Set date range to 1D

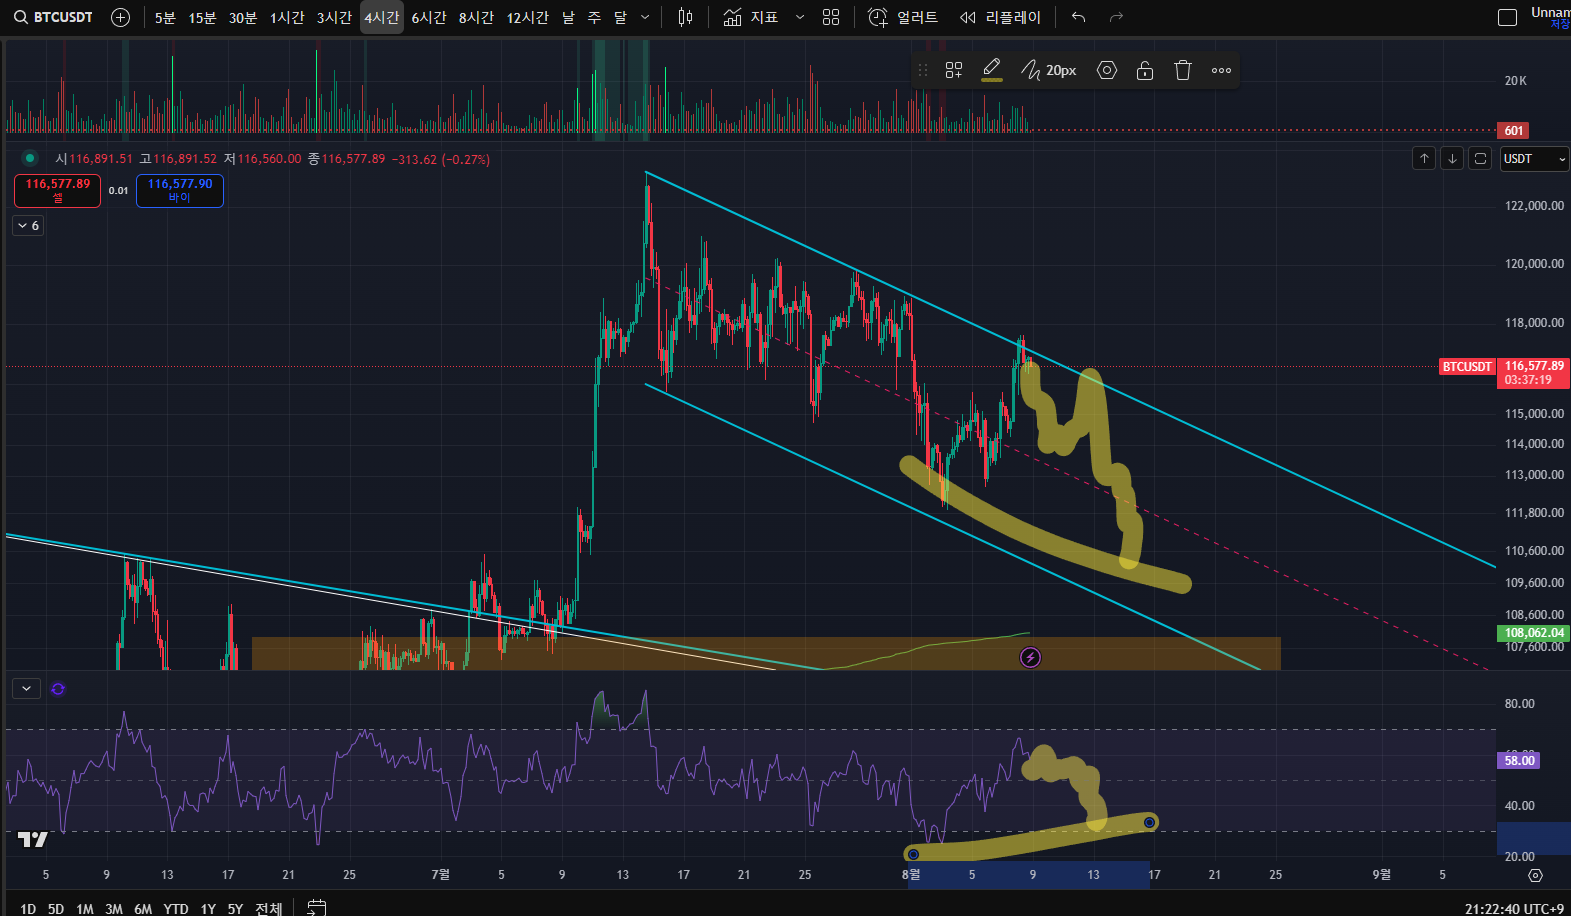click(x=28, y=908)
